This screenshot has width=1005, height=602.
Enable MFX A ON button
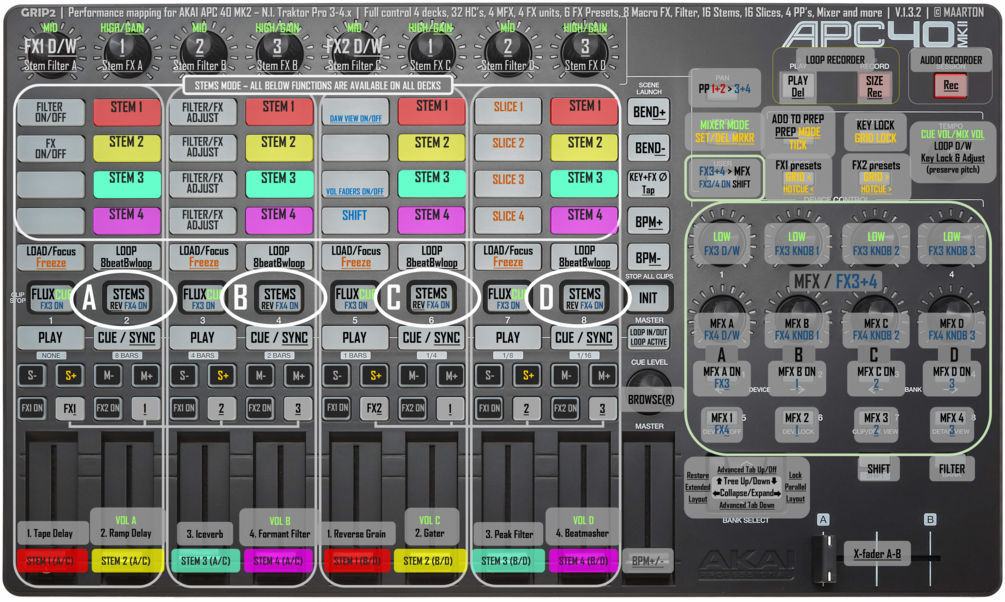(722, 377)
